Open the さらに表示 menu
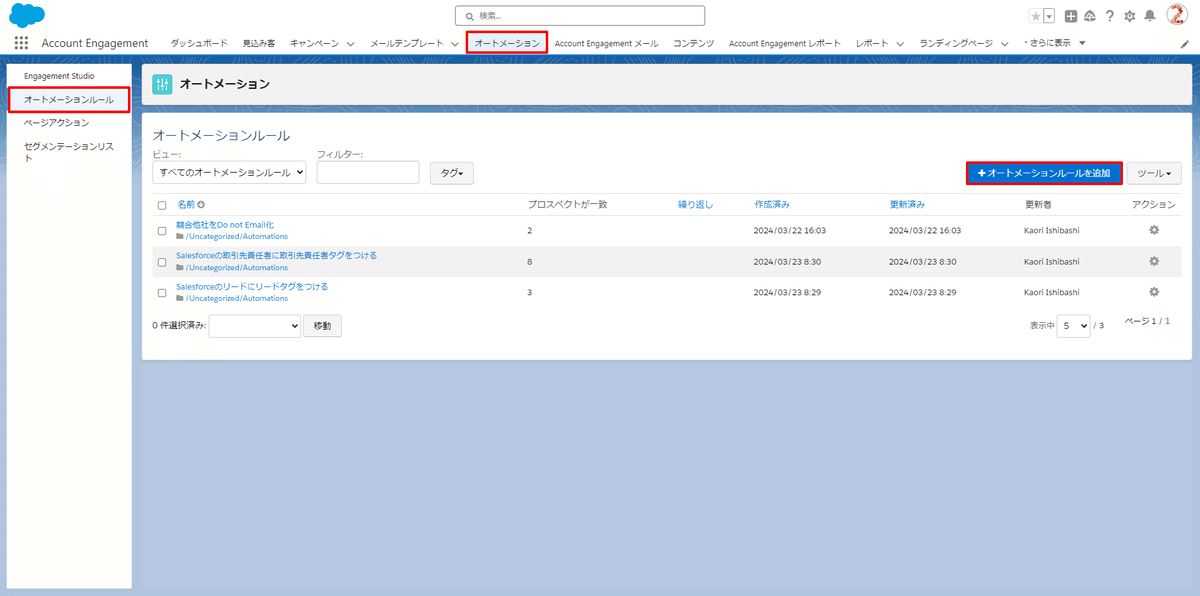 [1055, 43]
